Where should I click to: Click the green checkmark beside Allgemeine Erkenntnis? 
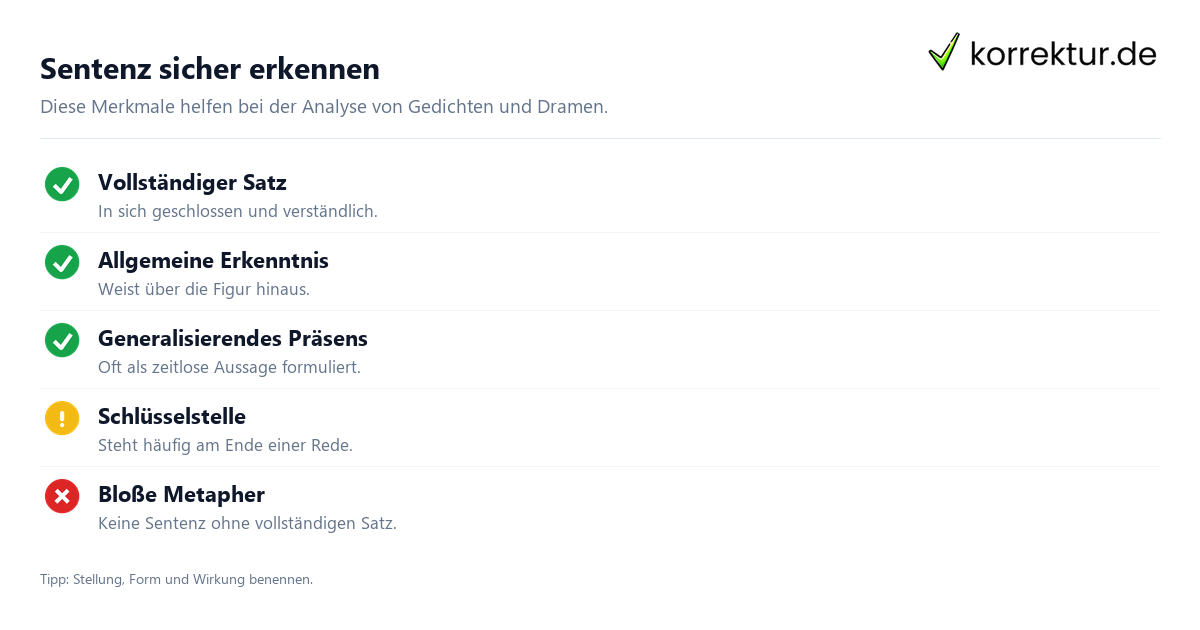point(62,262)
